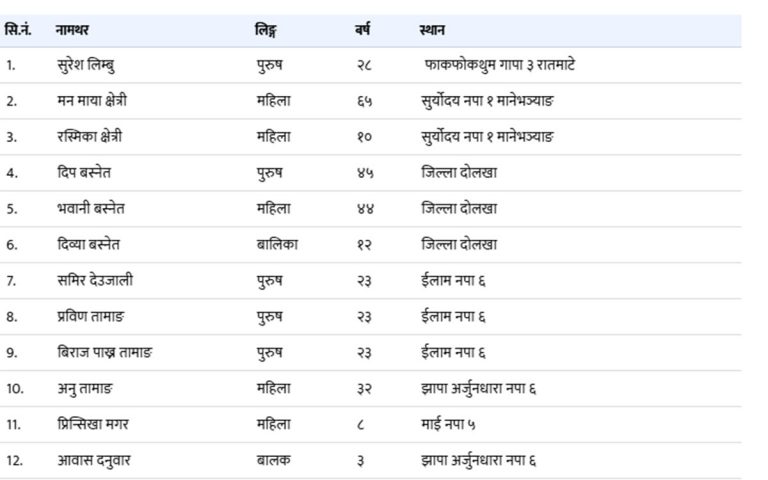Screen dimensions: 768x480
Task: Click the दिव्या बस्नेत name cell
Action: pyautogui.click(x=89, y=245)
